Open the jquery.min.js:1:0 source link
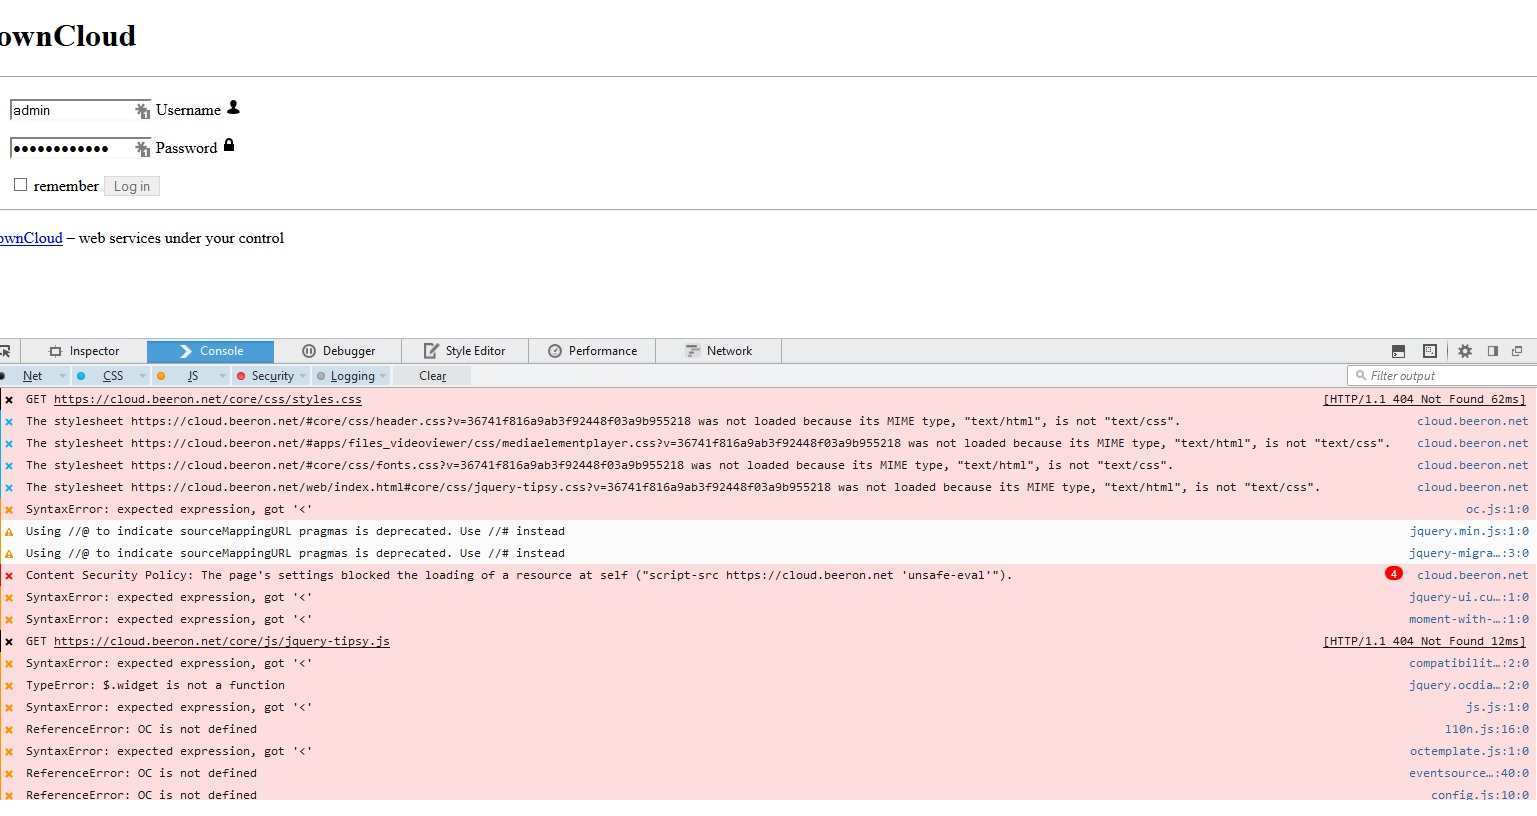Viewport: 1537px width, 816px height. [x=1469, y=531]
